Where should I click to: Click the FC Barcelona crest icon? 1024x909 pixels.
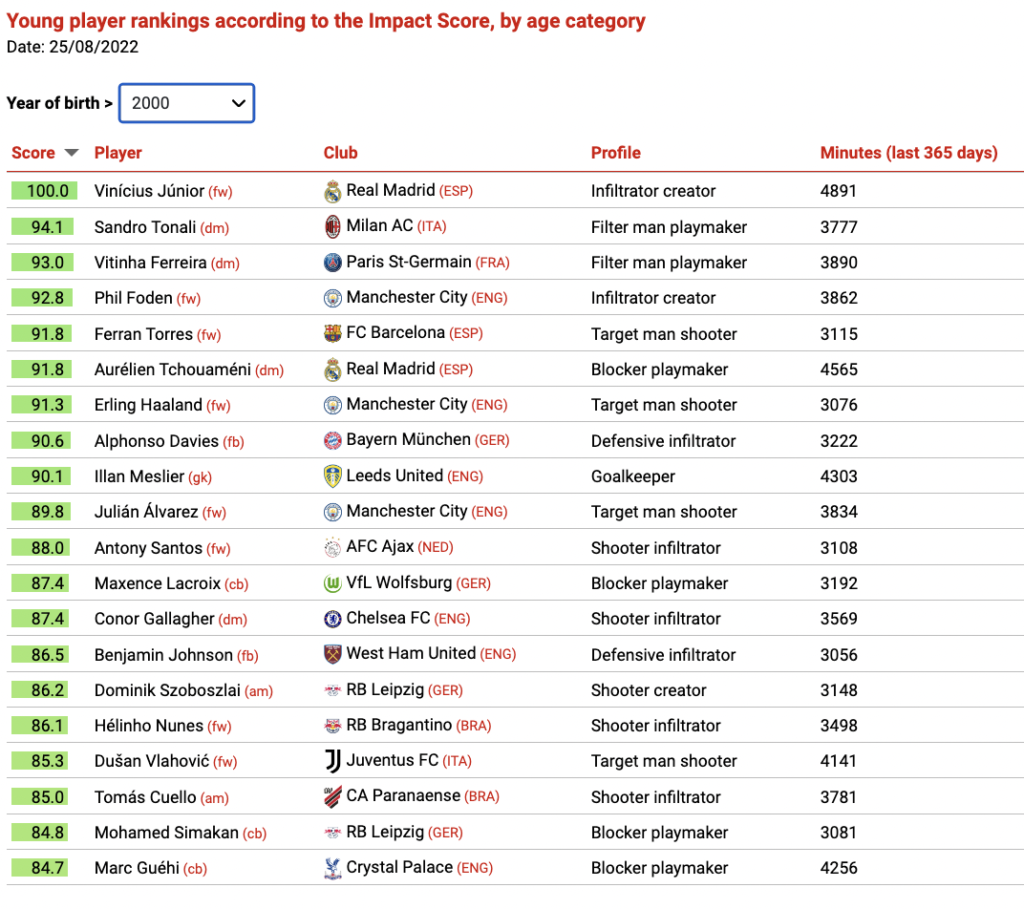pyautogui.click(x=332, y=334)
